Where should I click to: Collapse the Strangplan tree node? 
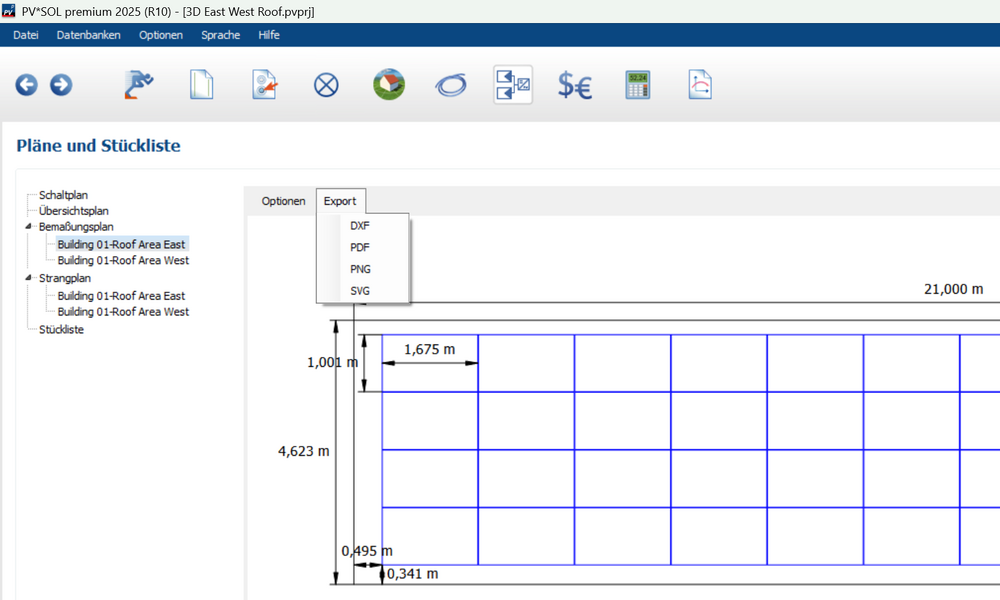tap(29, 279)
